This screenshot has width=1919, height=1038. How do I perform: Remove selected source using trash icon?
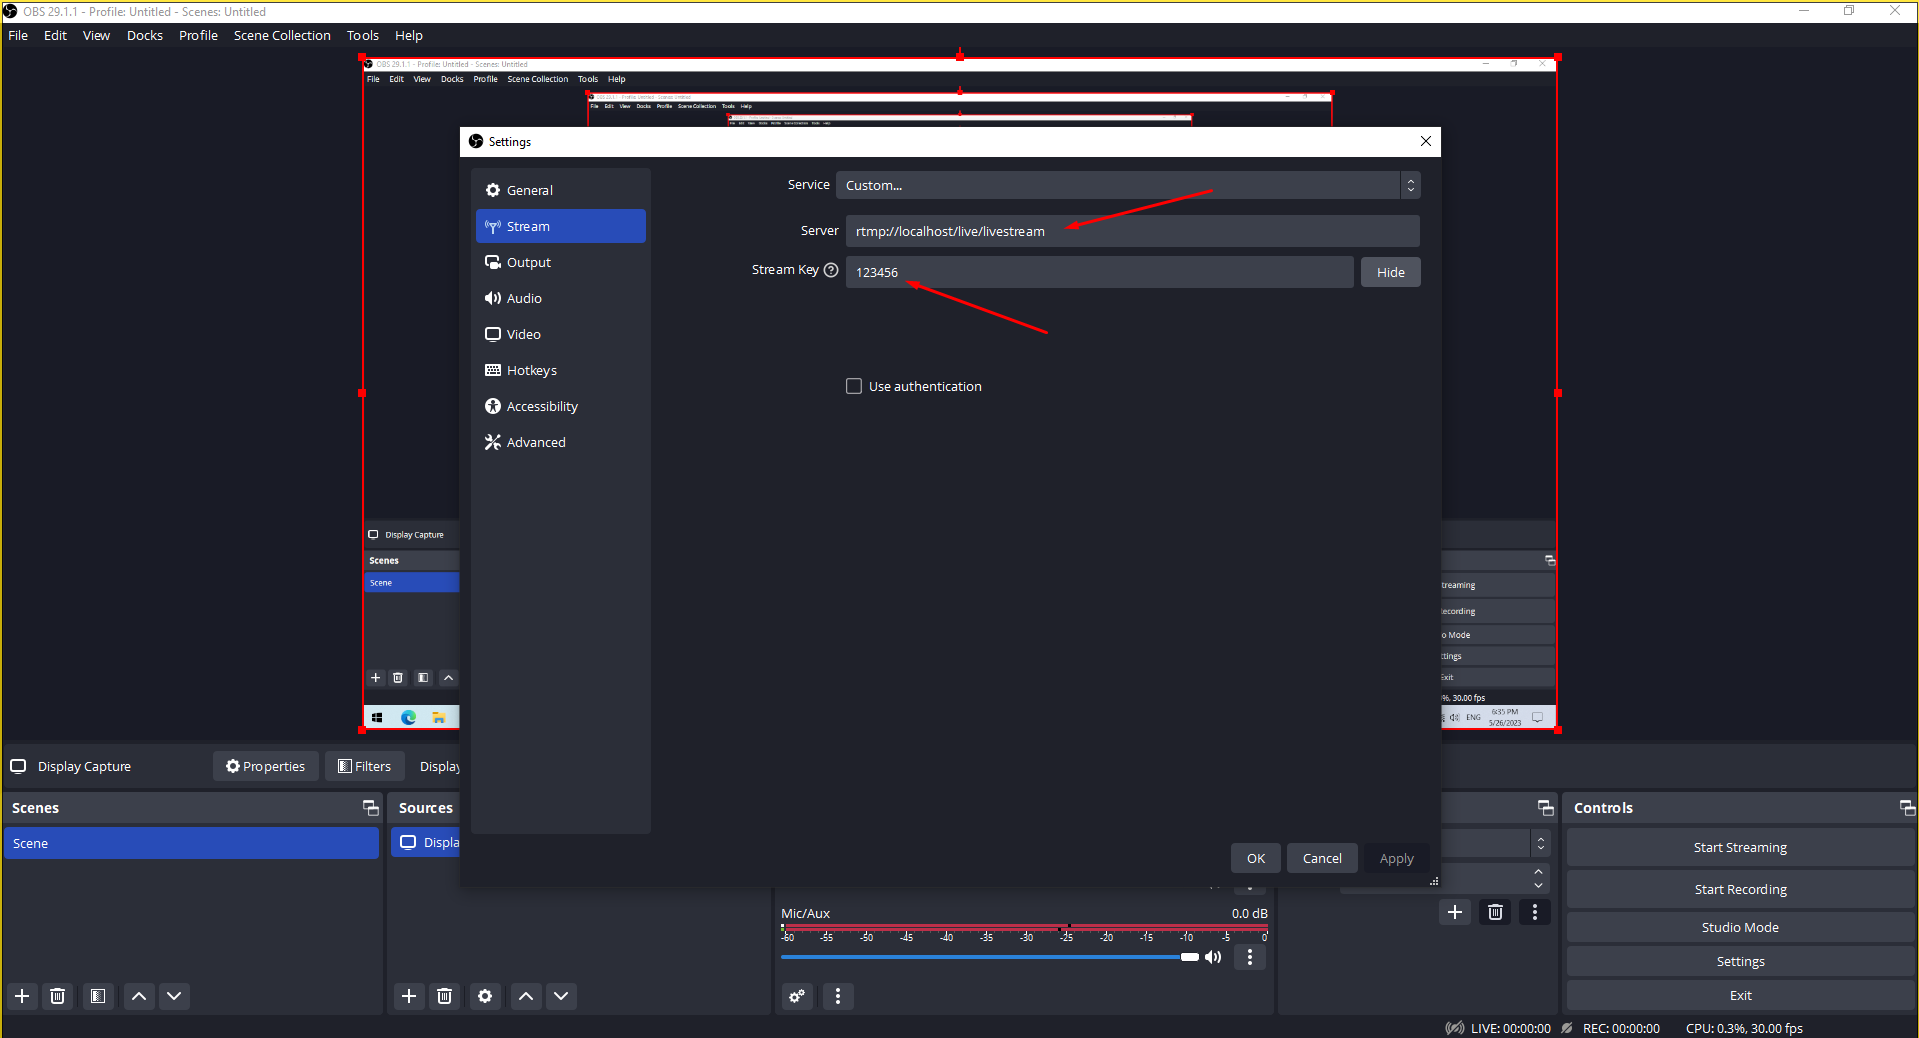pos(445,996)
